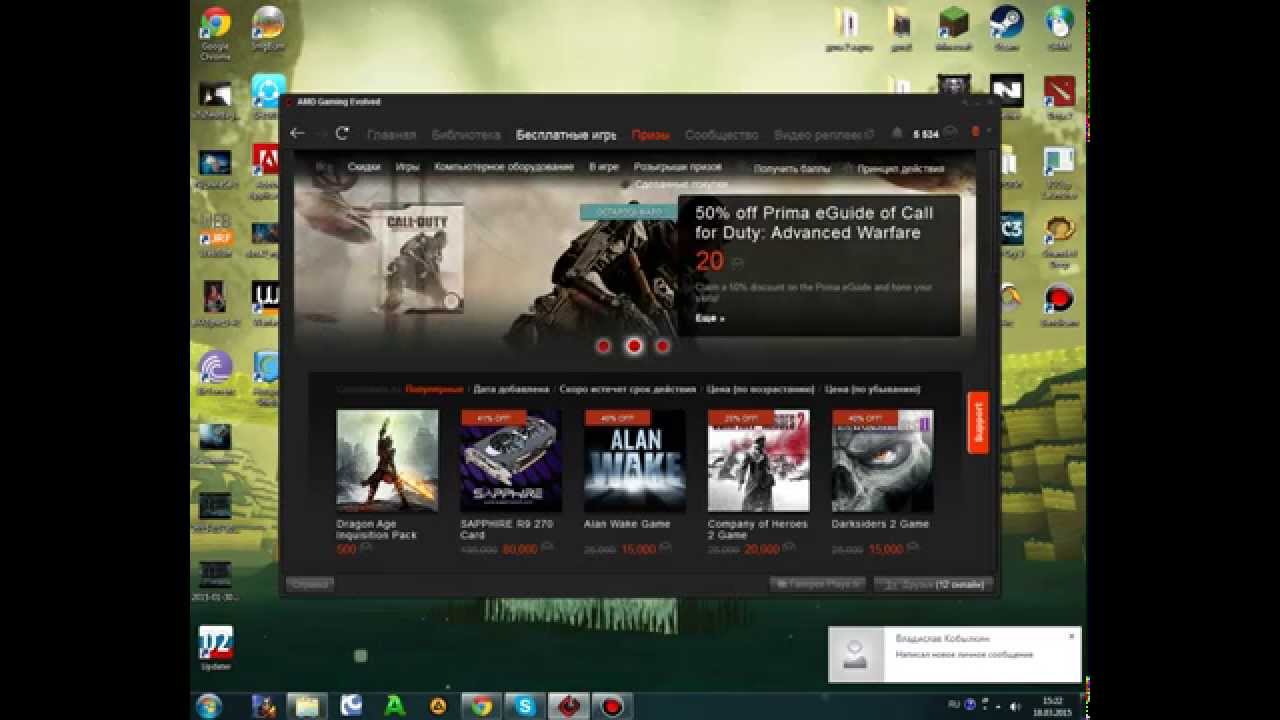Viewport: 1280px width, 720px height.
Task: Switch to Бесплатные игры tab
Action: (x=566, y=135)
